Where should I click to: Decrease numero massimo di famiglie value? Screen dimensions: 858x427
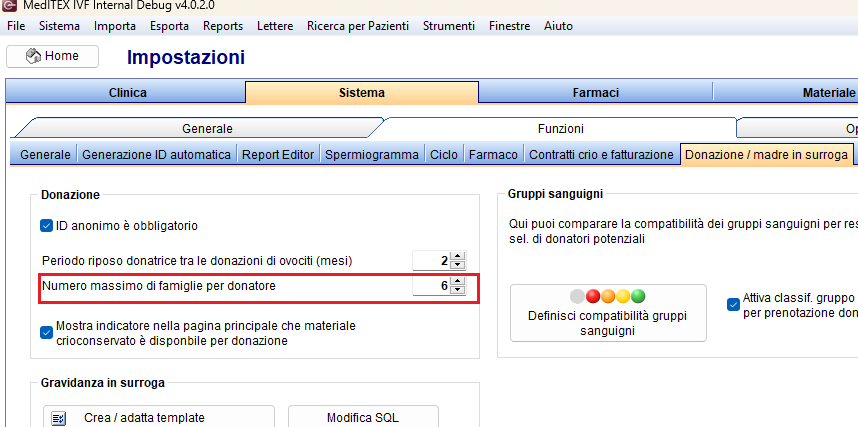pyautogui.click(x=458, y=290)
